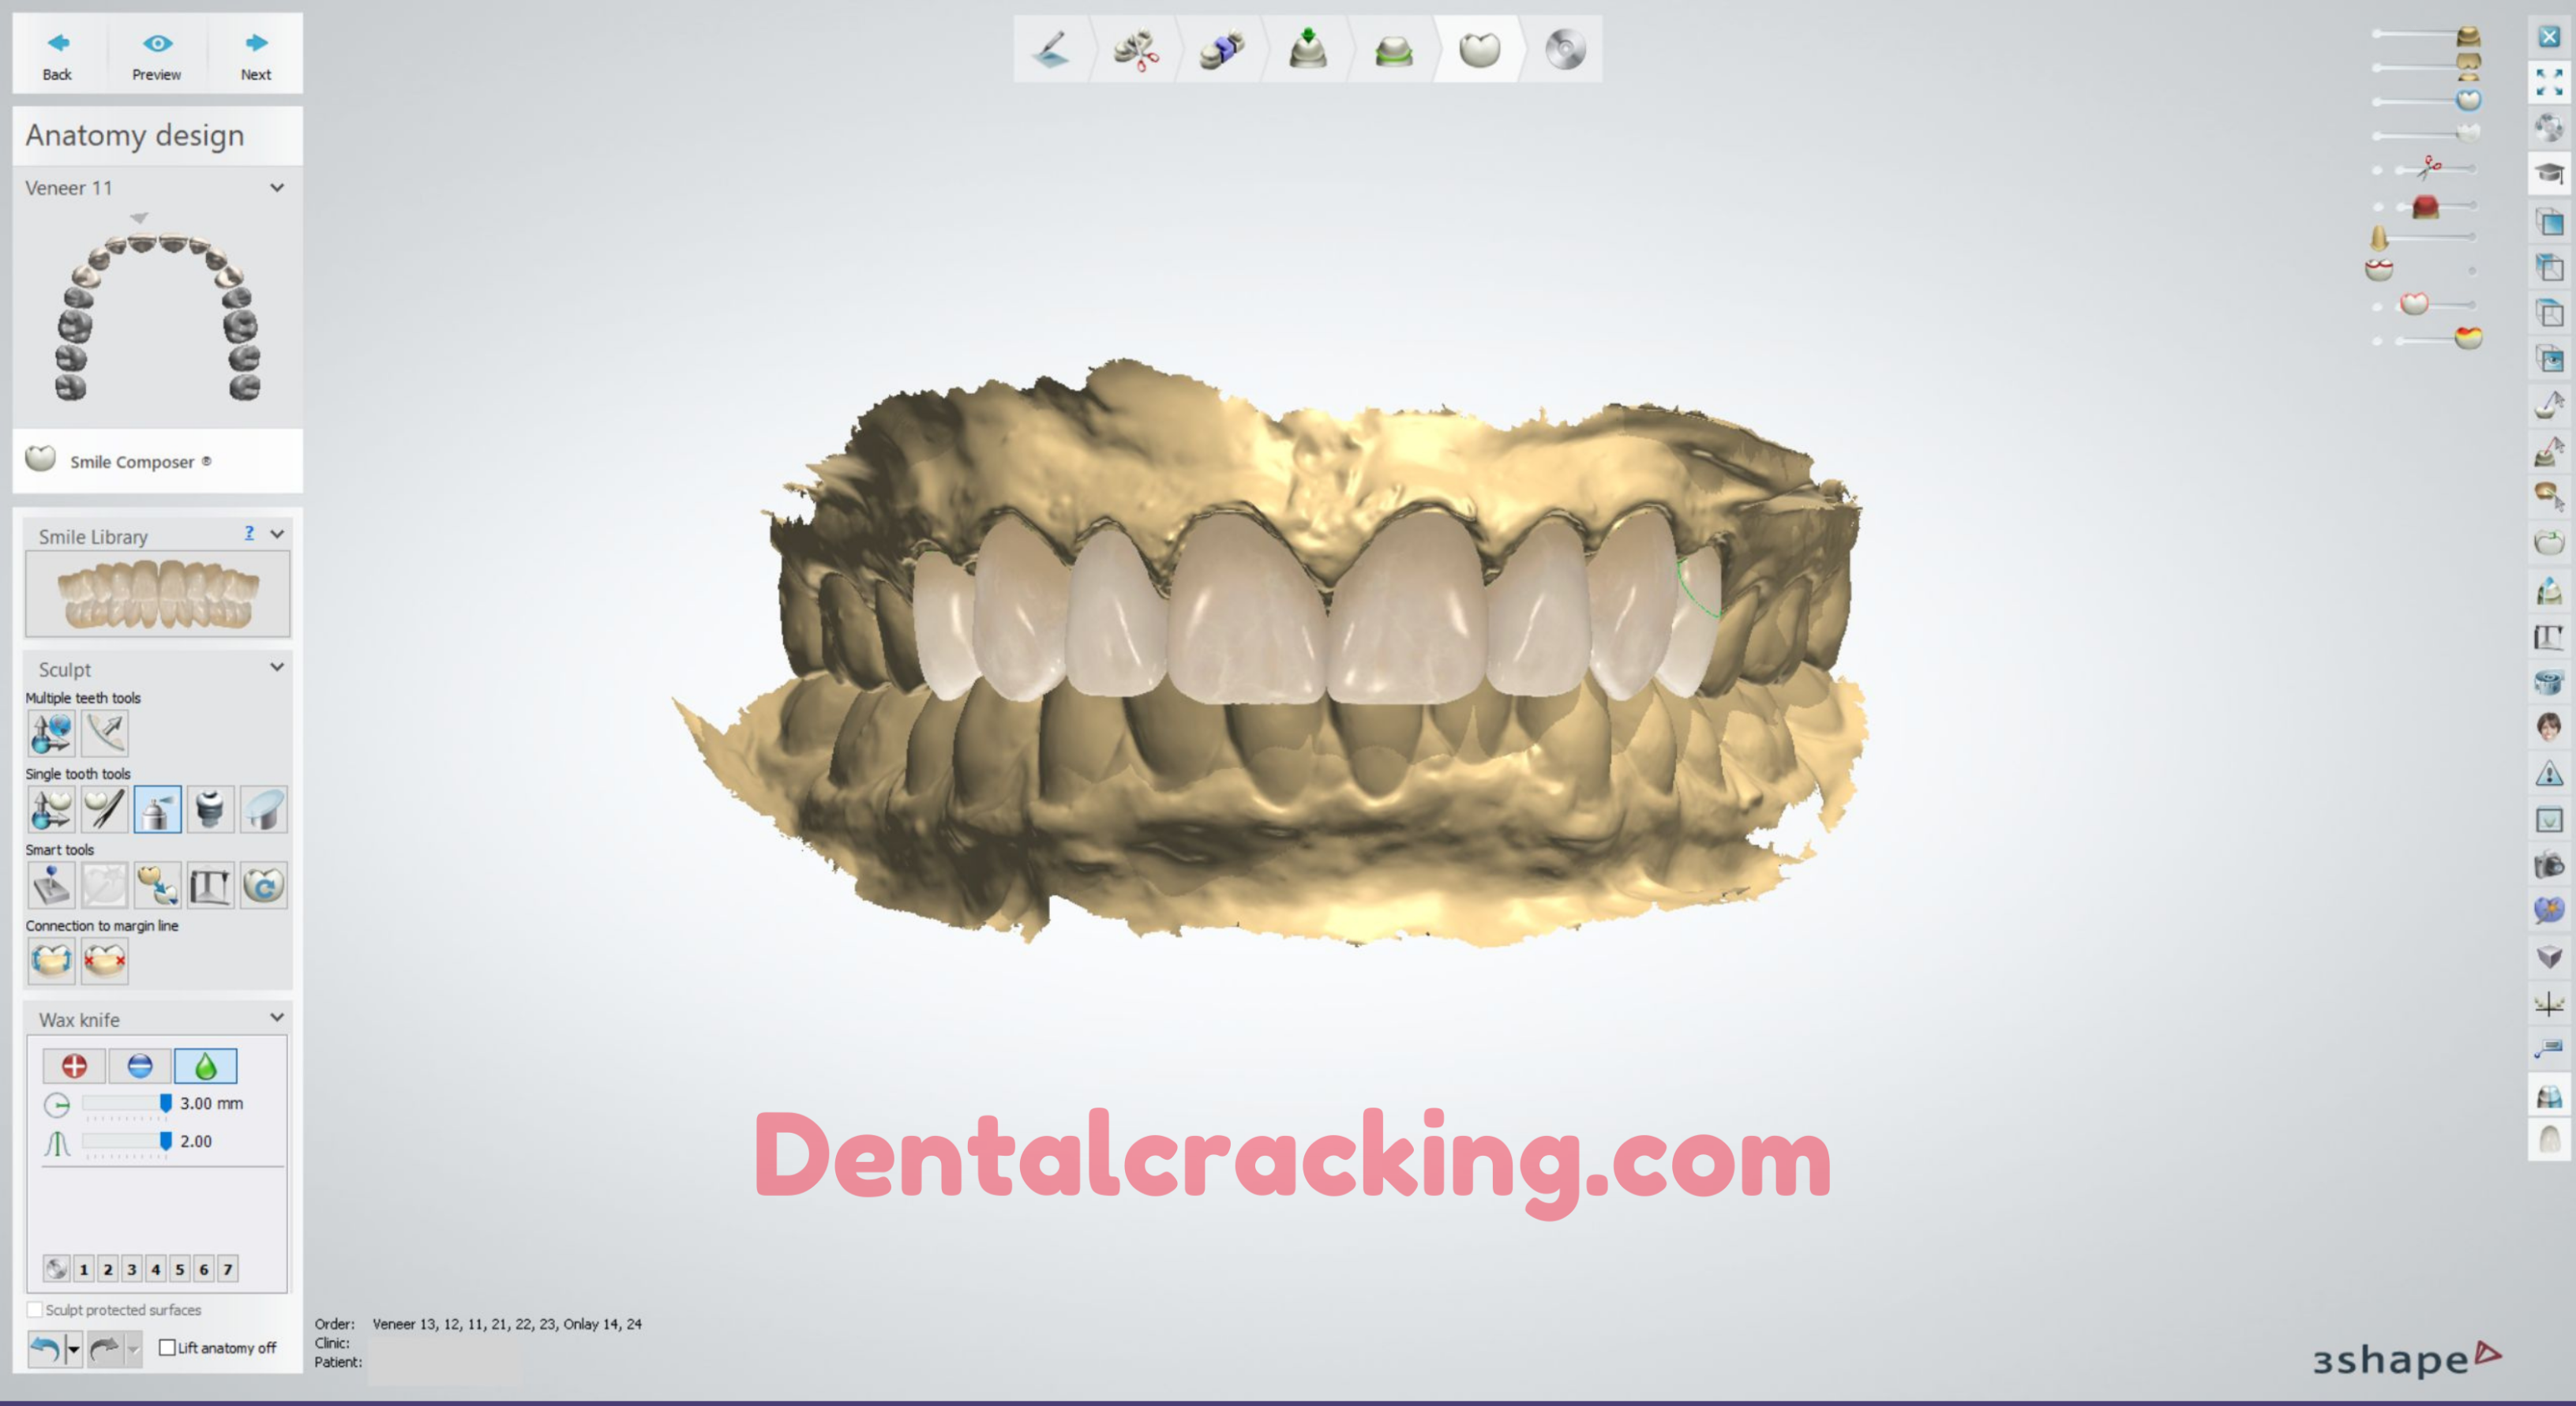Image resolution: width=2576 pixels, height=1406 pixels.
Task: Click the Preview eye button
Action: pos(157,55)
